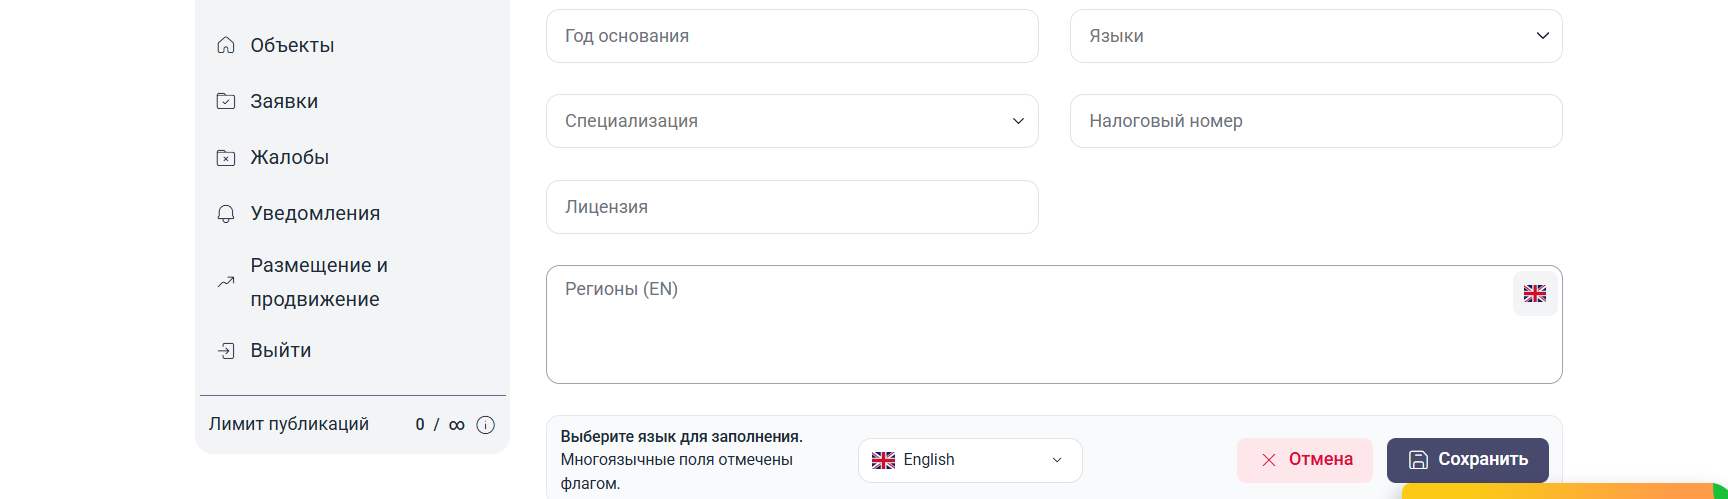
Task: Click the folder-check icon beside Заявки
Action: pyautogui.click(x=226, y=101)
